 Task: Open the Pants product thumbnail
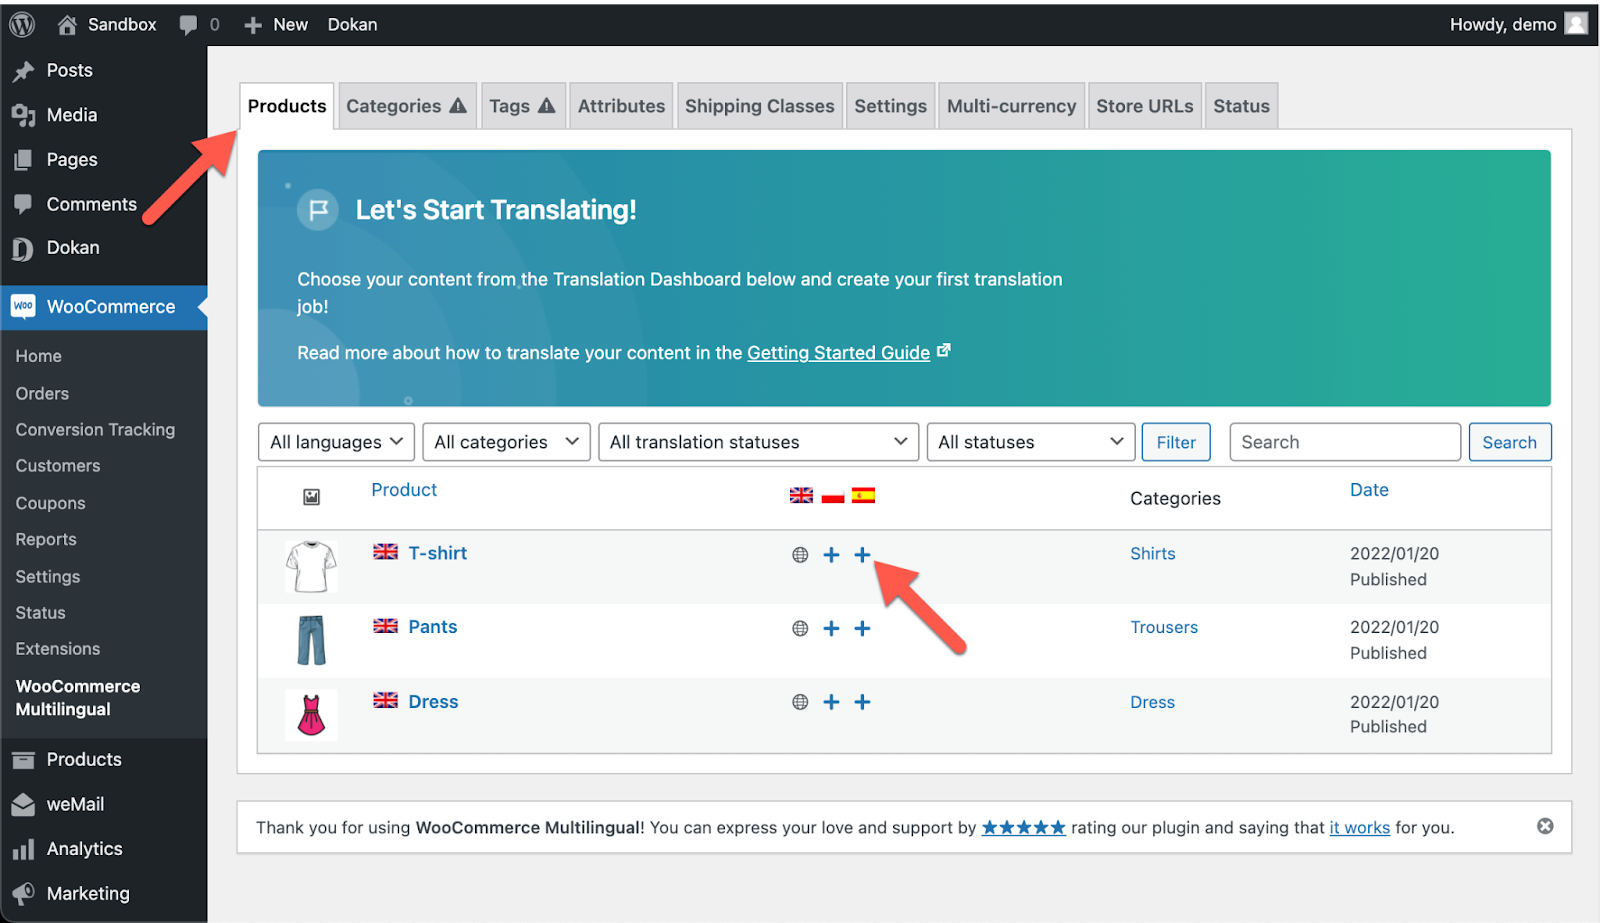(x=311, y=641)
